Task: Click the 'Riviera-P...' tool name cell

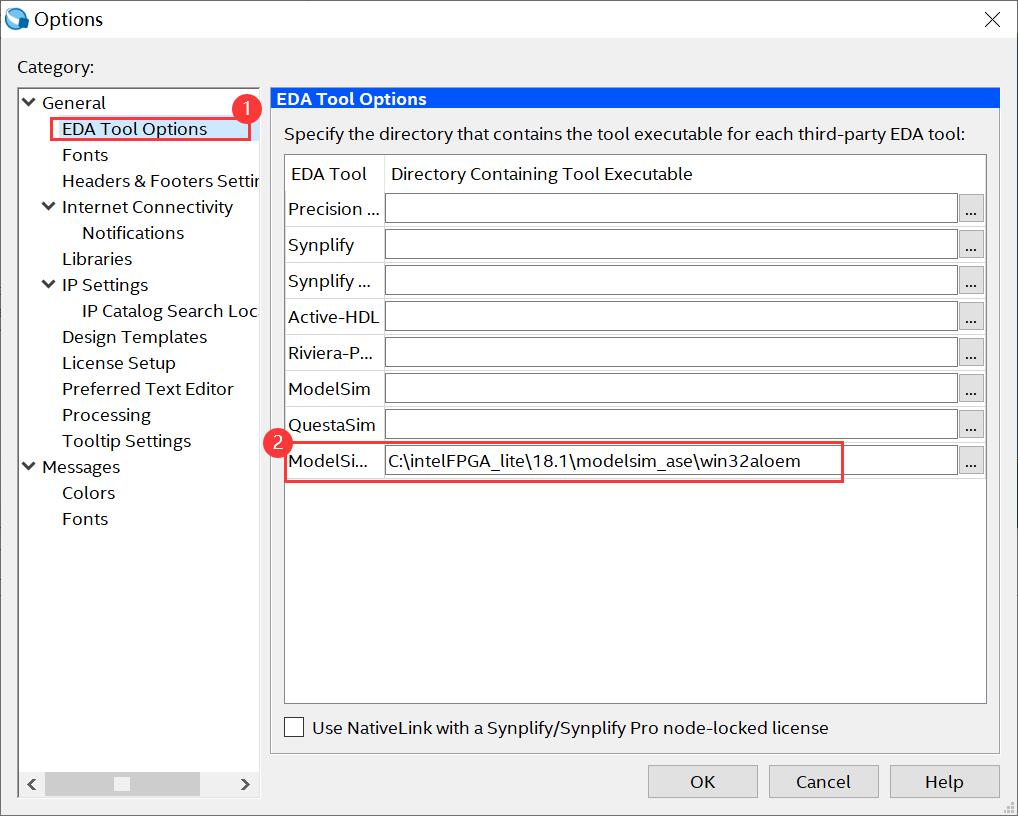Action: pos(334,352)
